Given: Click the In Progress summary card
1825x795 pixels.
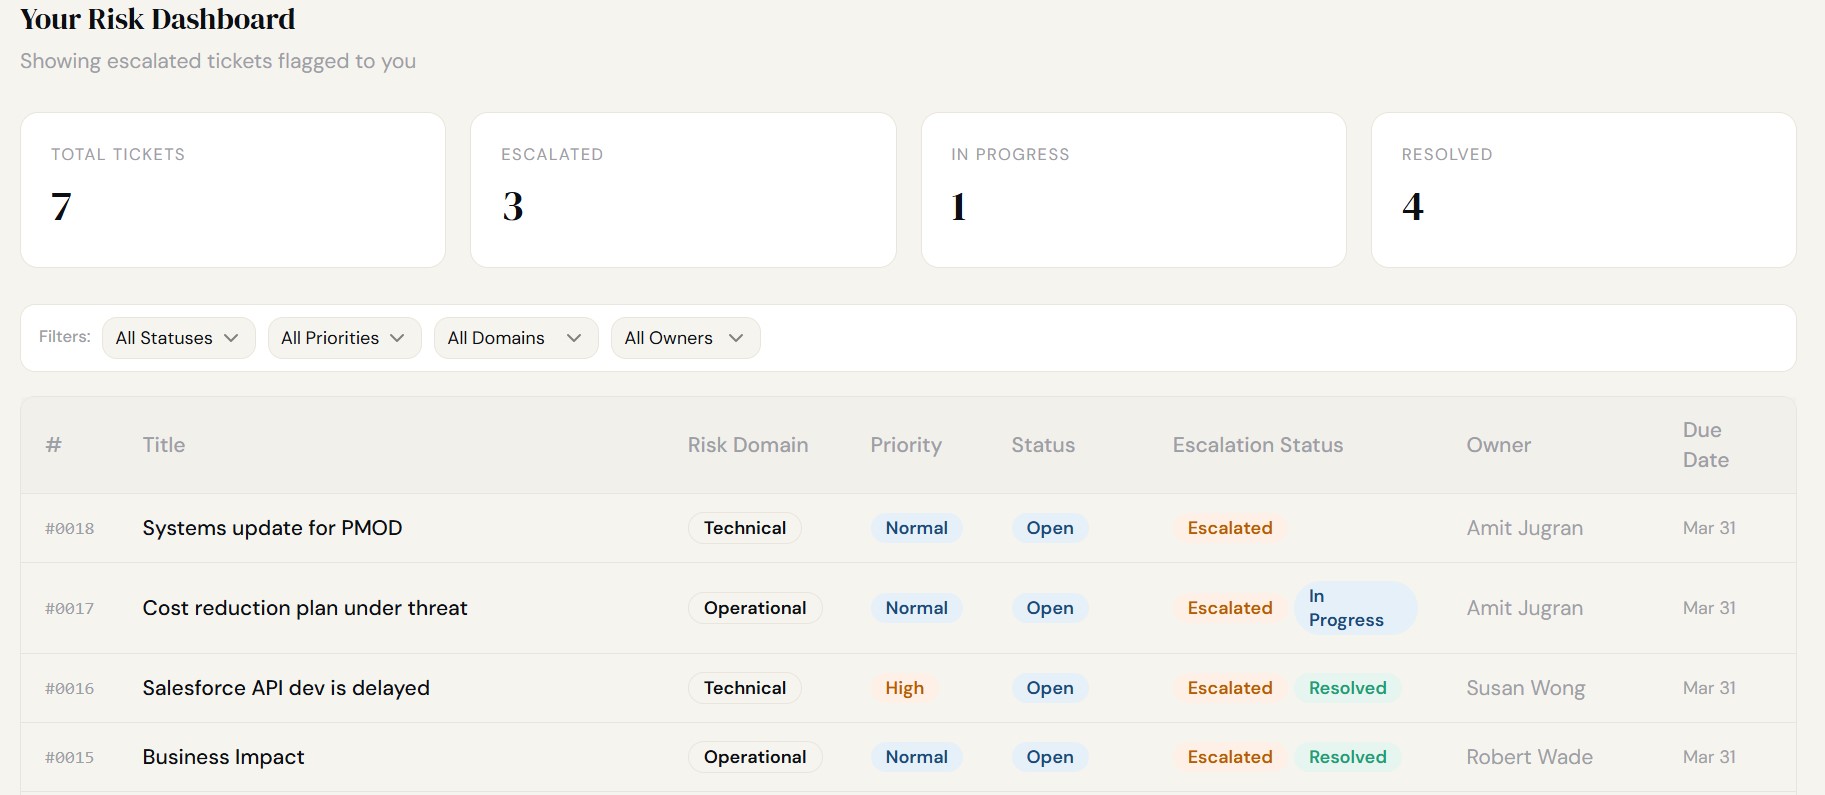Looking at the screenshot, I should [x=1133, y=190].
